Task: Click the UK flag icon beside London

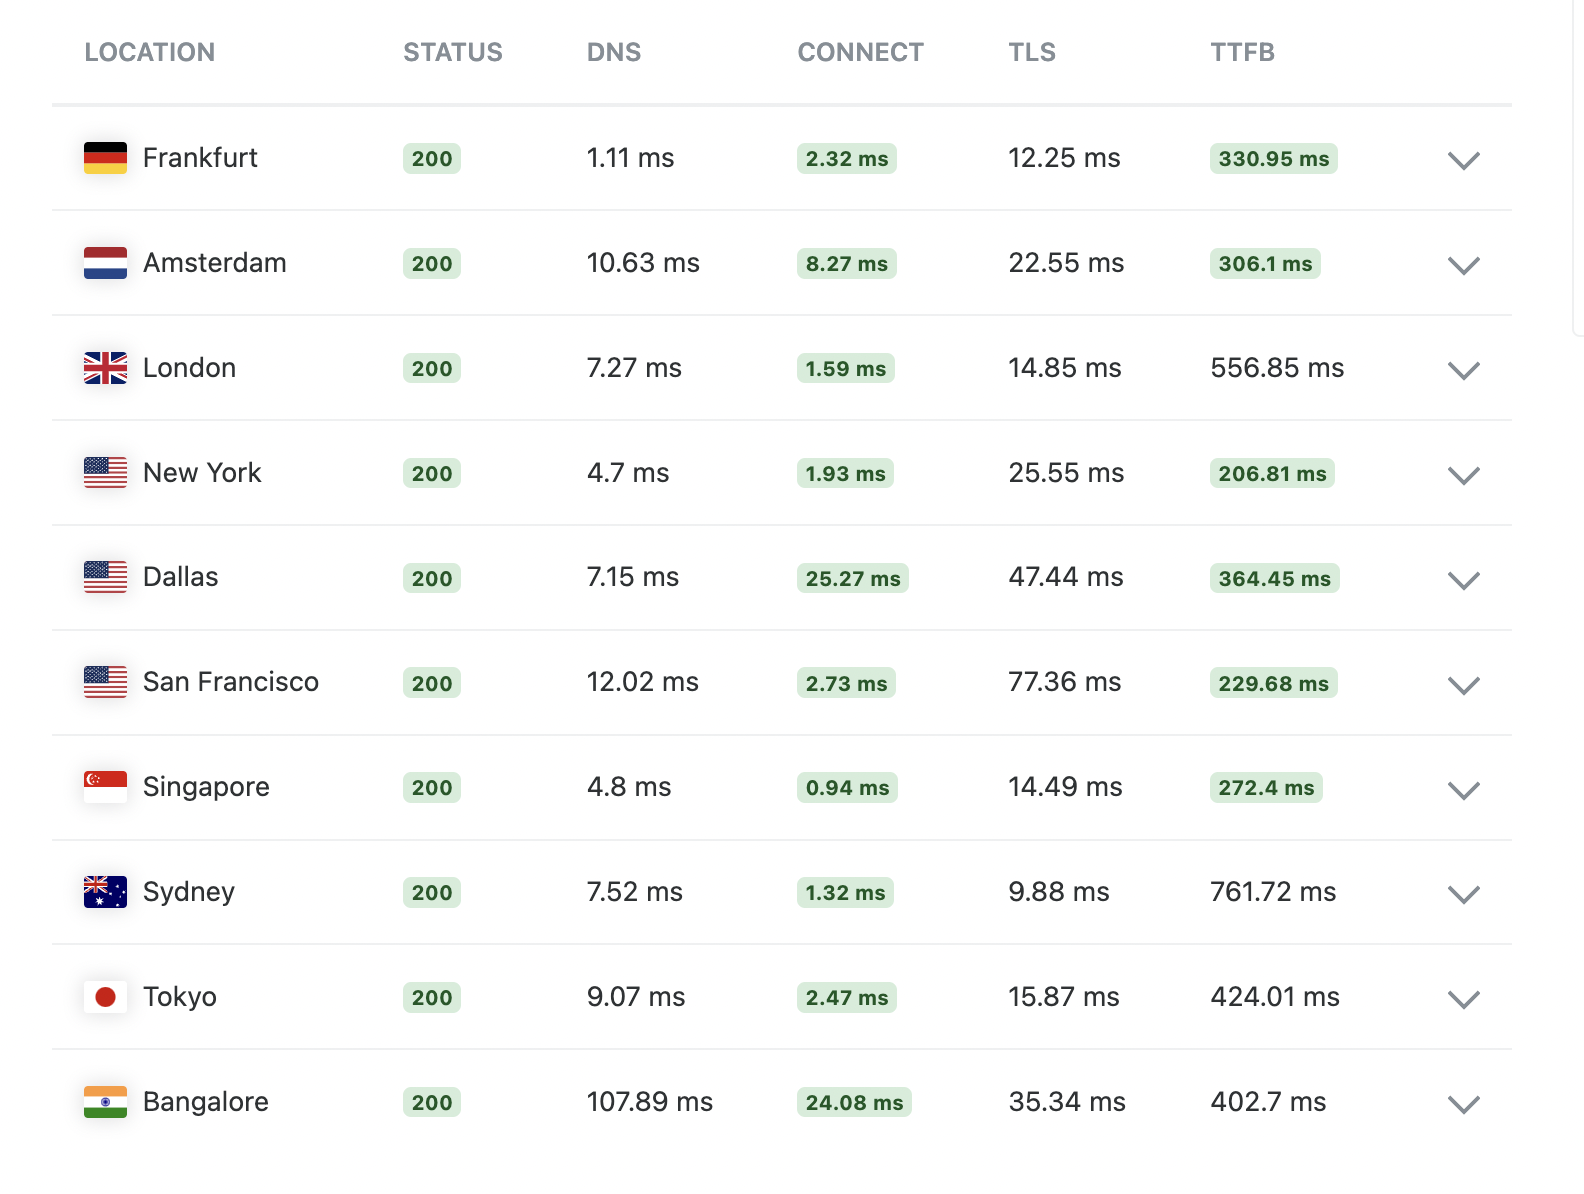Action: pos(105,368)
